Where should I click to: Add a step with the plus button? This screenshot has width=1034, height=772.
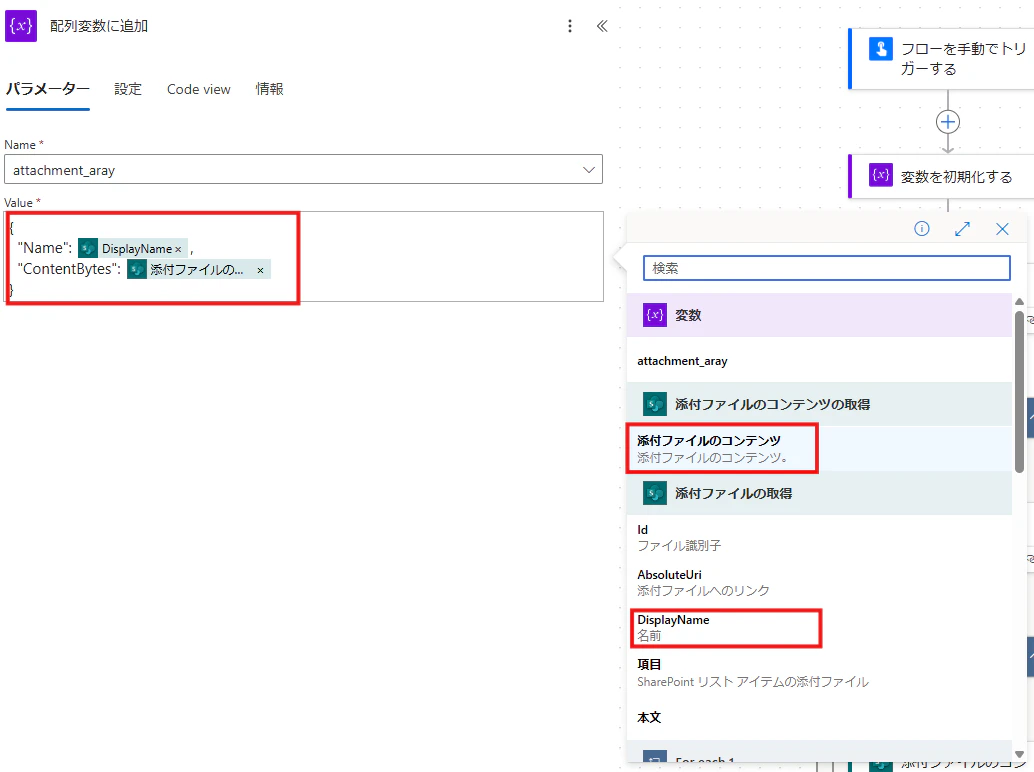click(x=948, y=122)
